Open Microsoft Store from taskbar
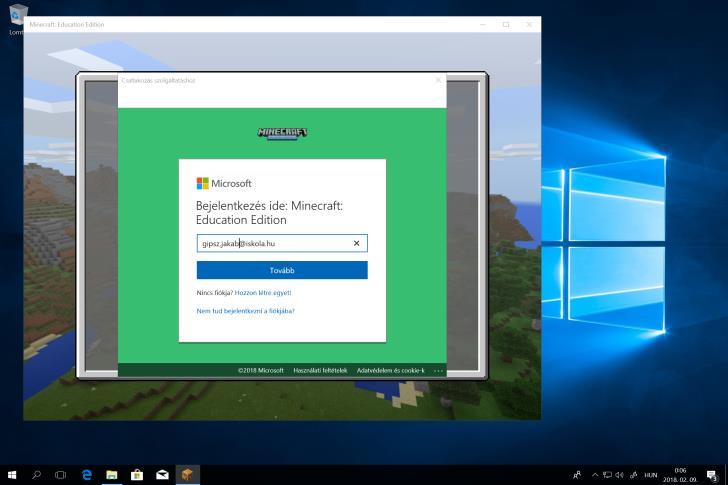 tap(137, 475)
